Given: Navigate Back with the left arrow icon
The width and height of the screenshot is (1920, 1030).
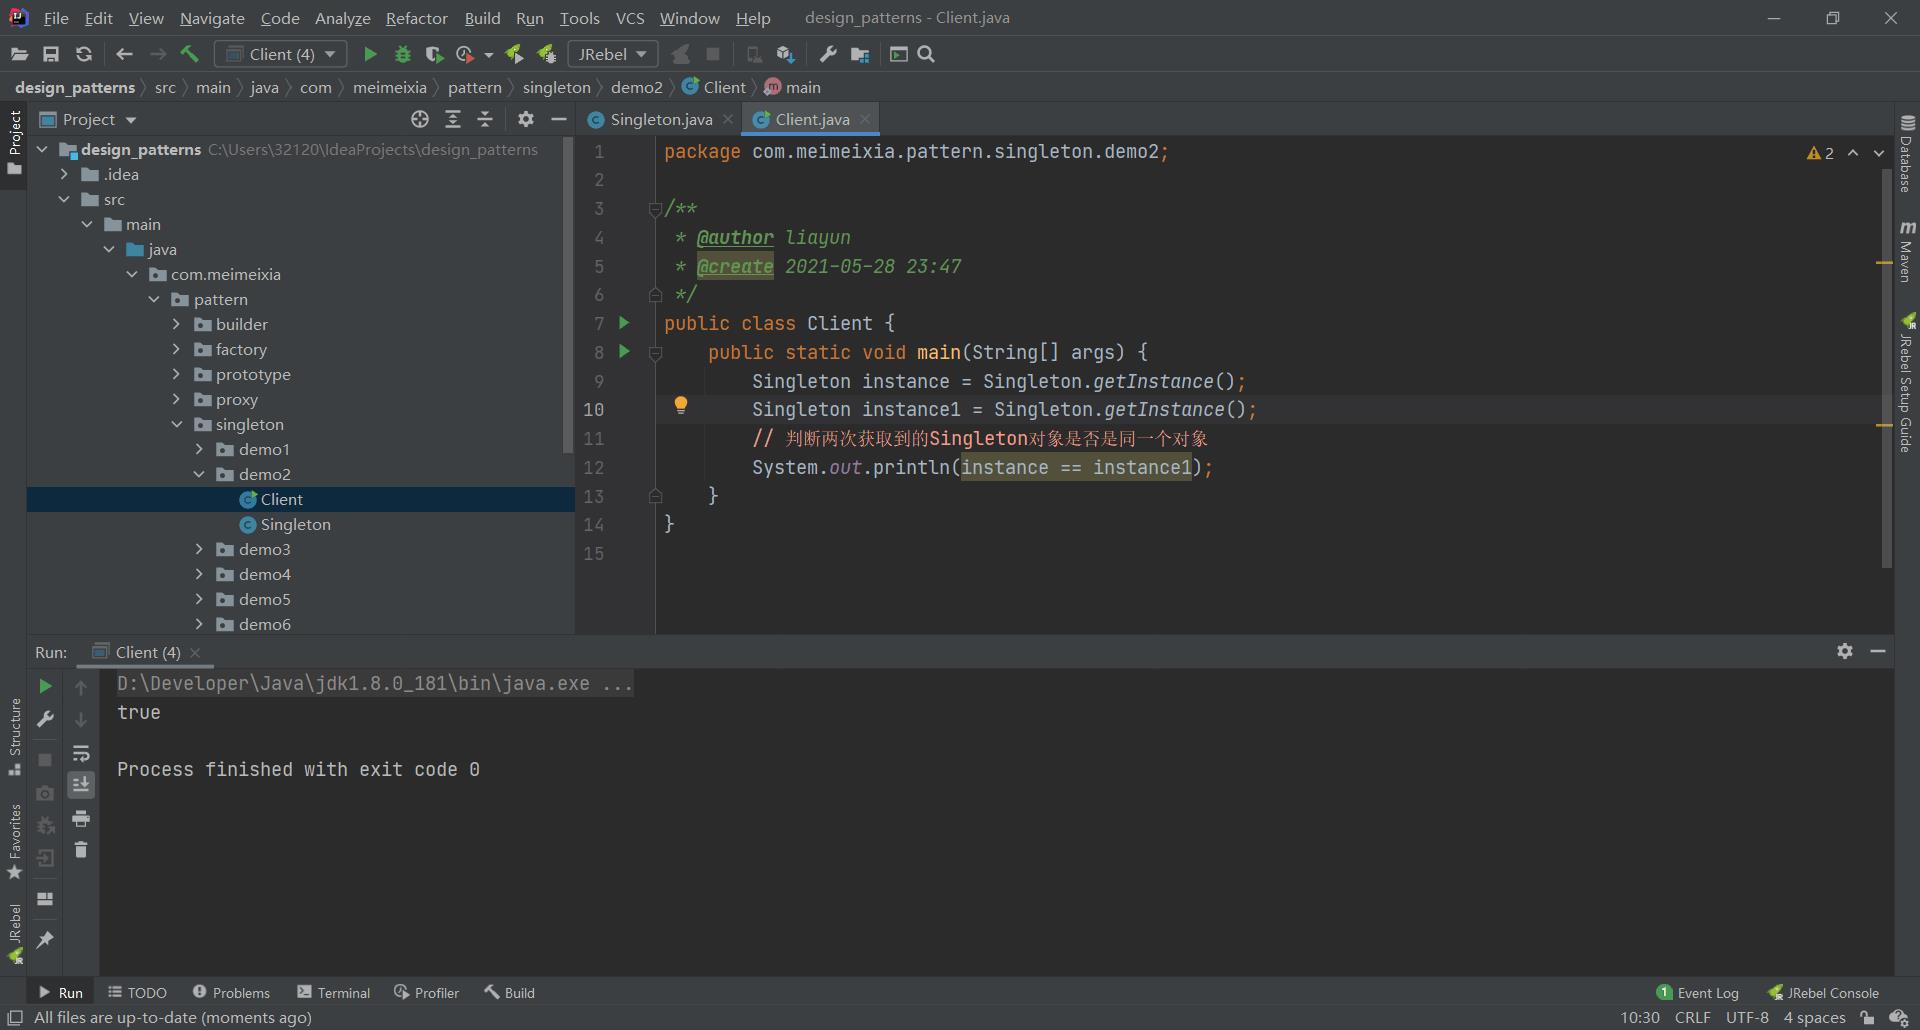Looking at the screenshot, I should pos(124,54).
